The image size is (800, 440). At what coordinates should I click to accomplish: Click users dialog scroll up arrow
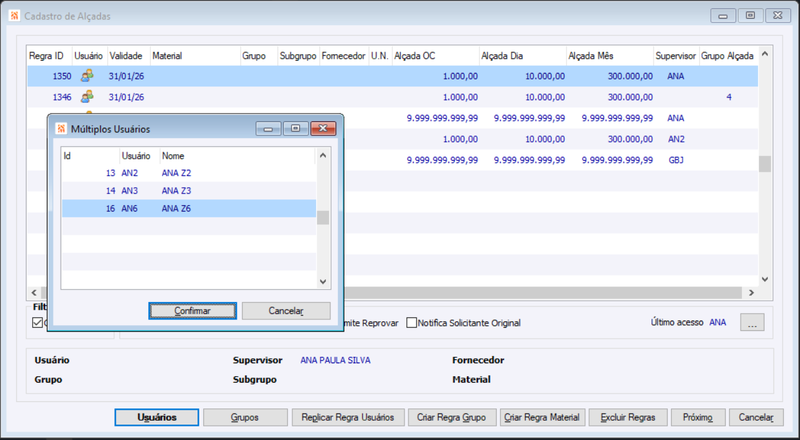click(x=322, y=155)
